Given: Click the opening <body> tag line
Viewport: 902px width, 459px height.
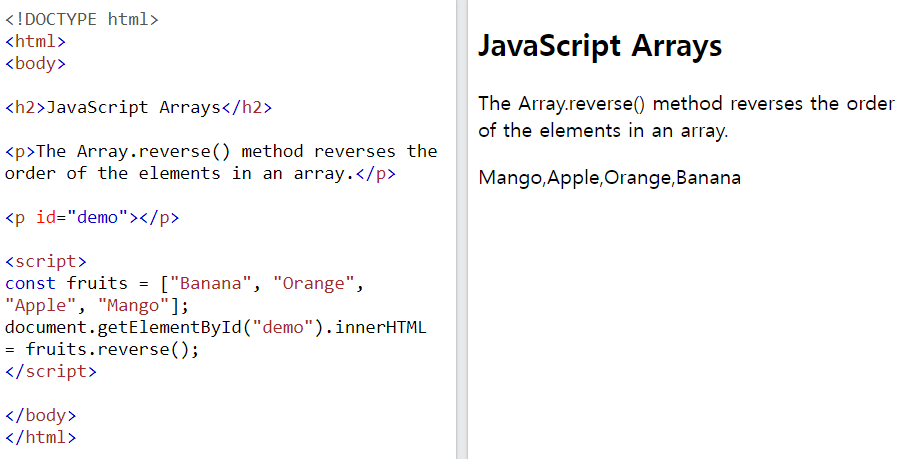Looking at the screenshot, I should 35,63.
